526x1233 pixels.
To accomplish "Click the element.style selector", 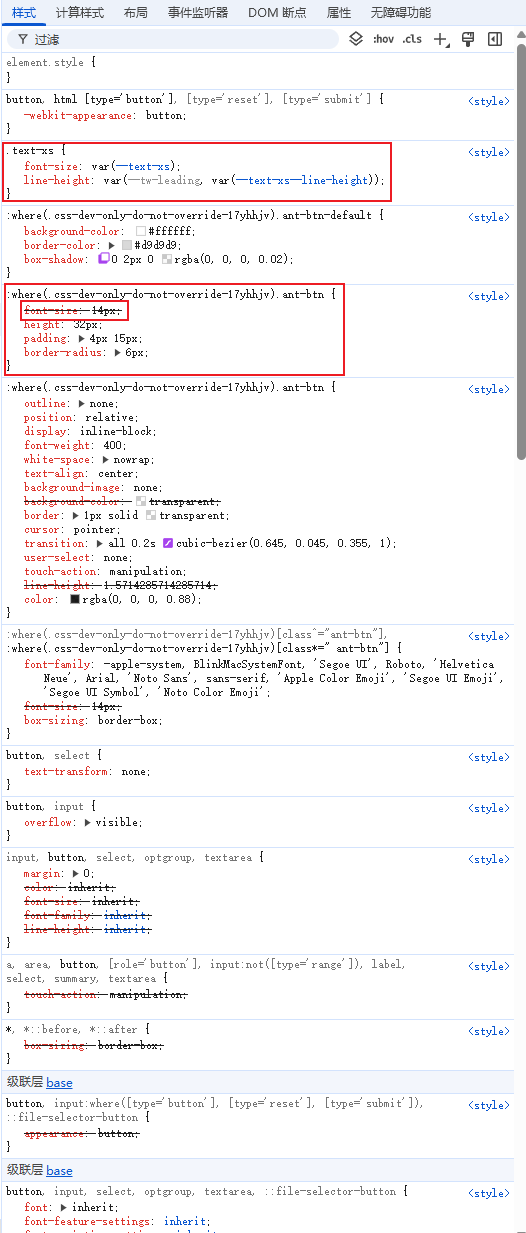I will pos(47,62).
